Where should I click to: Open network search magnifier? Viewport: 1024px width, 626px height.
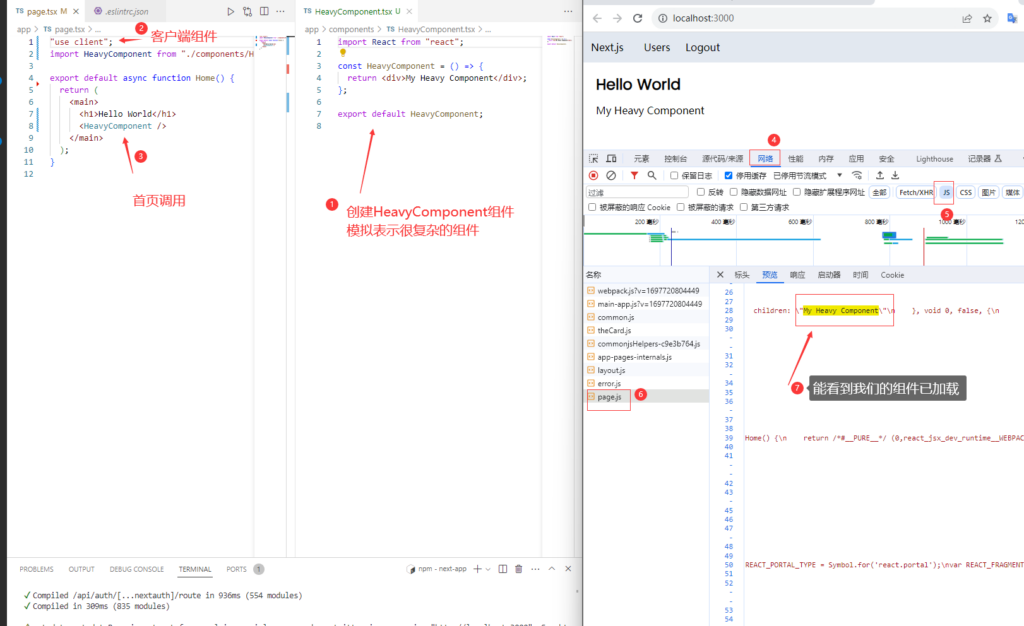coord(652,175)
